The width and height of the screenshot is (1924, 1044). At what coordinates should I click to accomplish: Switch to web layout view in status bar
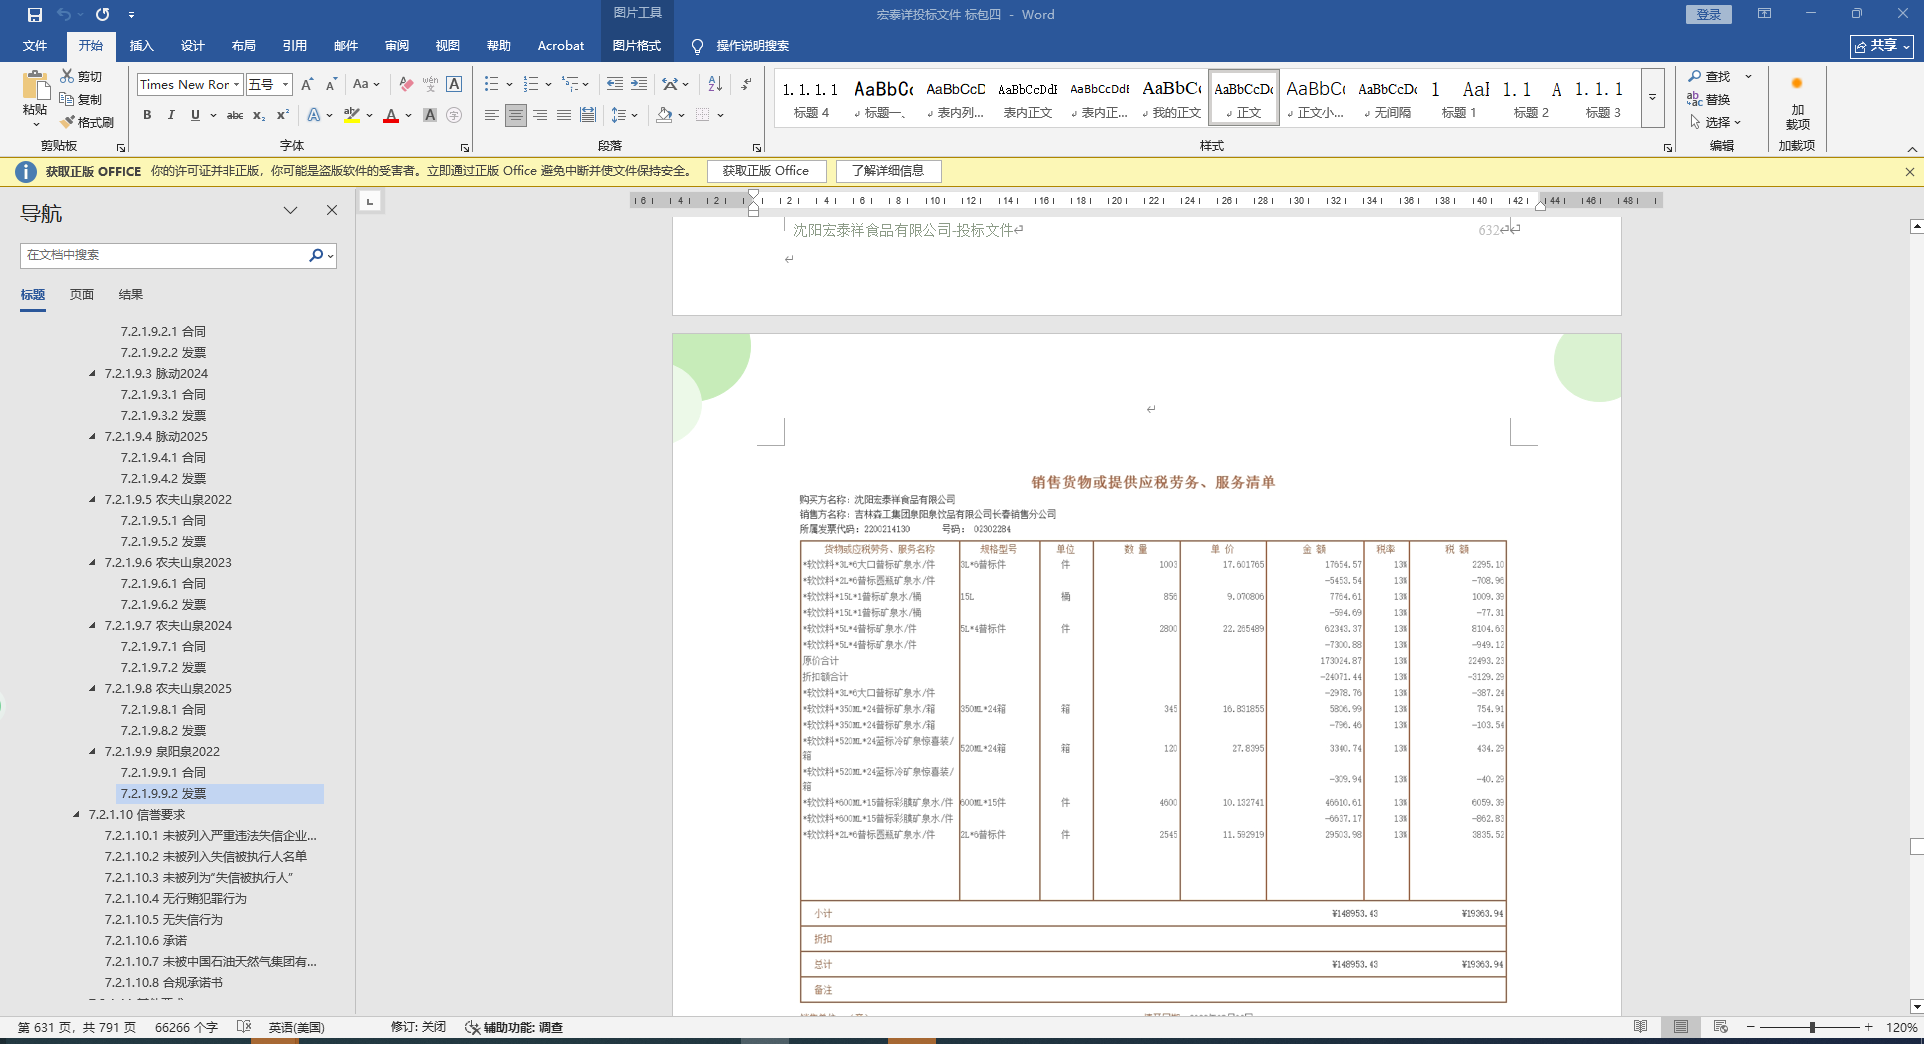point(1721,1027)
